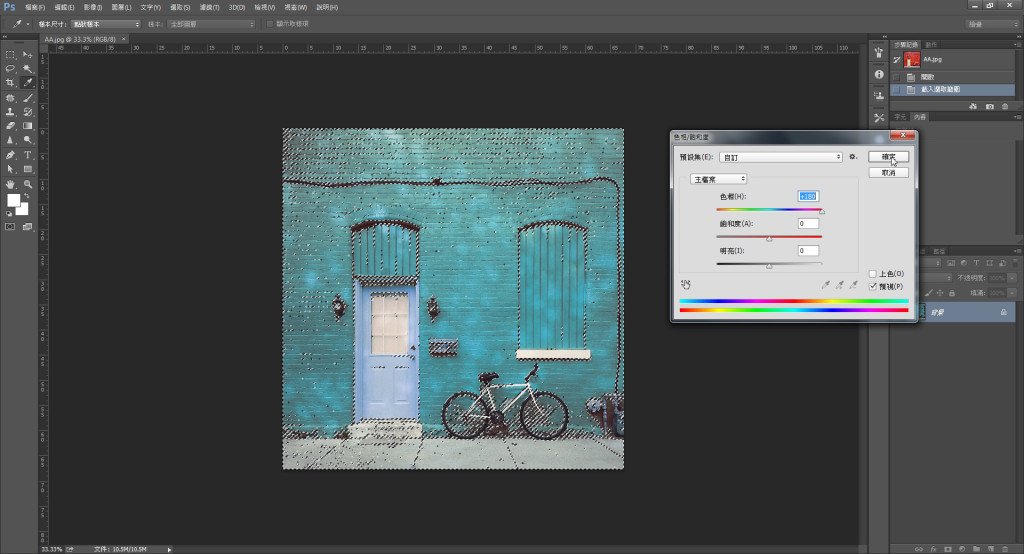This screenshot has width=1024, height=554.
Task: Click the create new snapshot camera icon
Action: click(x=990, y=105)
